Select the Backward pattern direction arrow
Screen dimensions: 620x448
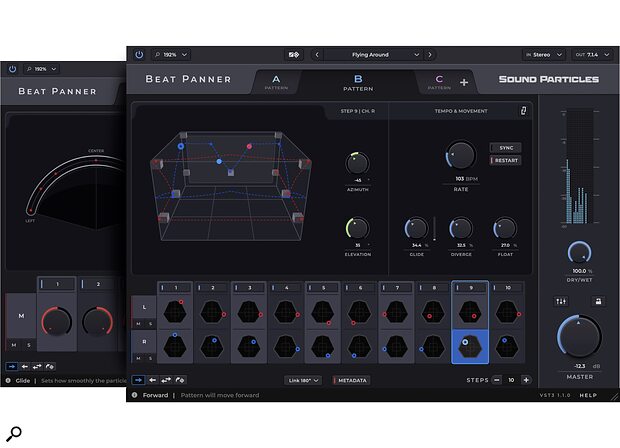coord(152,380)
